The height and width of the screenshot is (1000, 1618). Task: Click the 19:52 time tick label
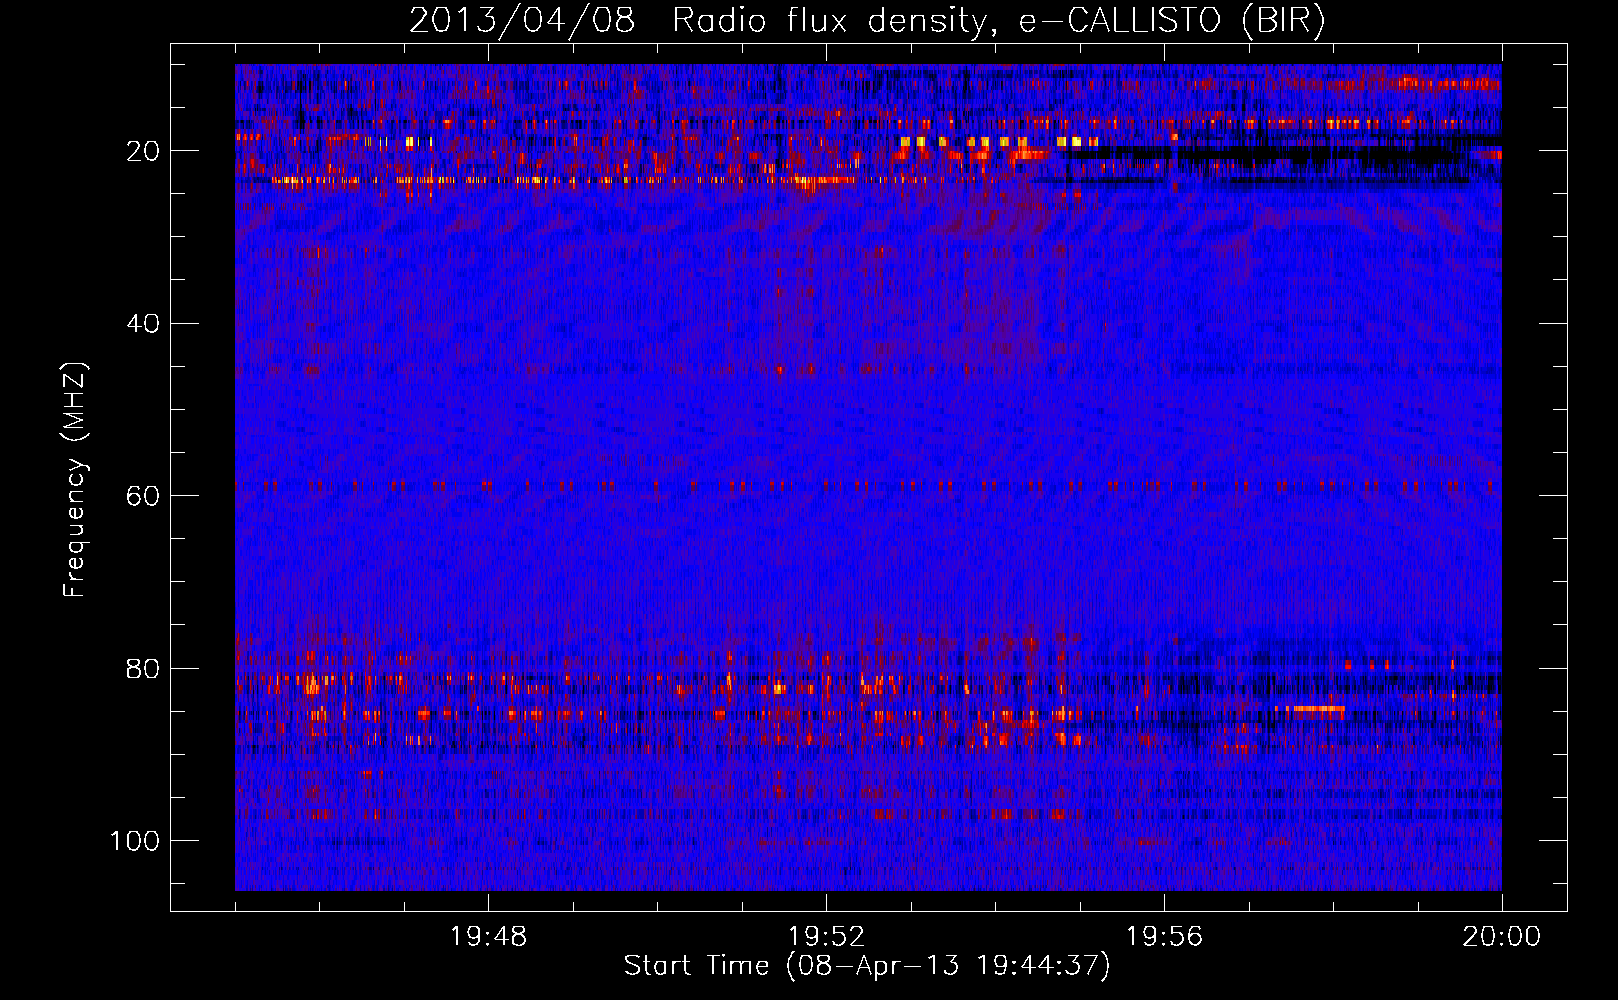coord(826,937)
